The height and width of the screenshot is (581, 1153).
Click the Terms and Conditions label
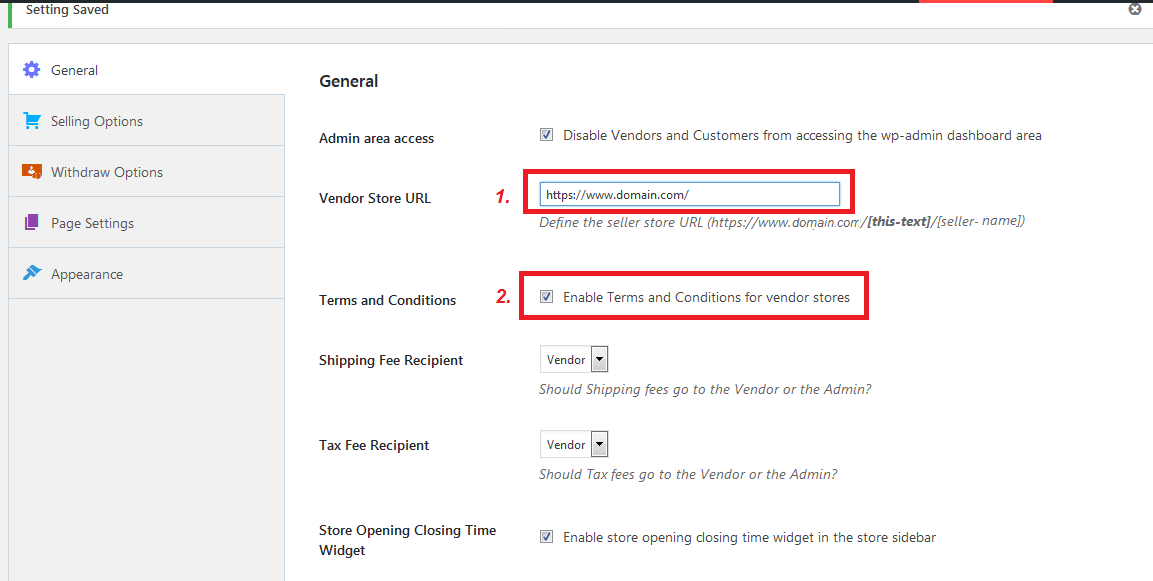click(388, 300)
